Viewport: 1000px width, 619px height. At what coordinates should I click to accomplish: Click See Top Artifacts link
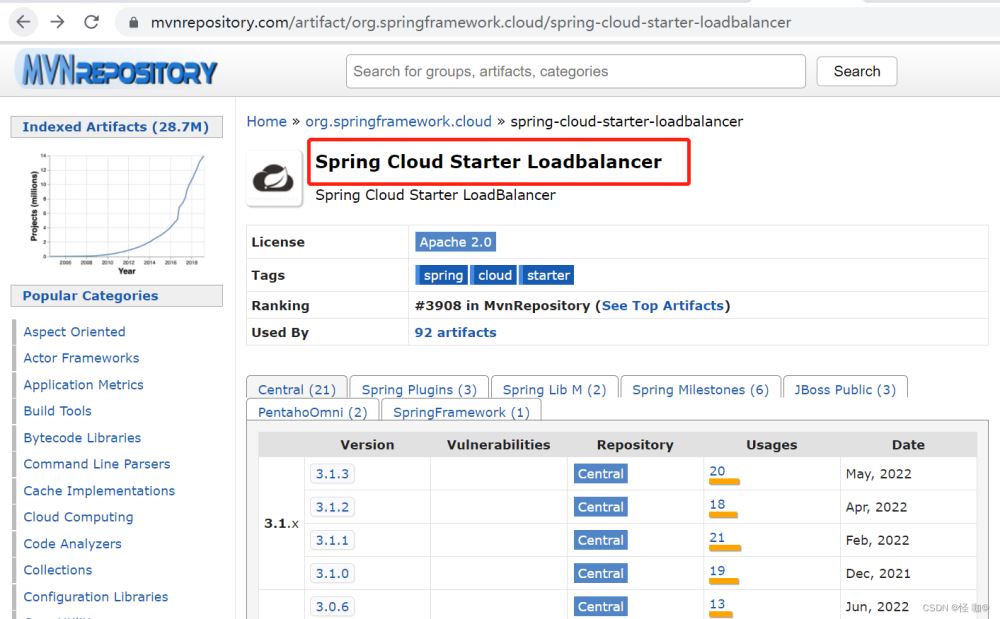pos(662,305)
